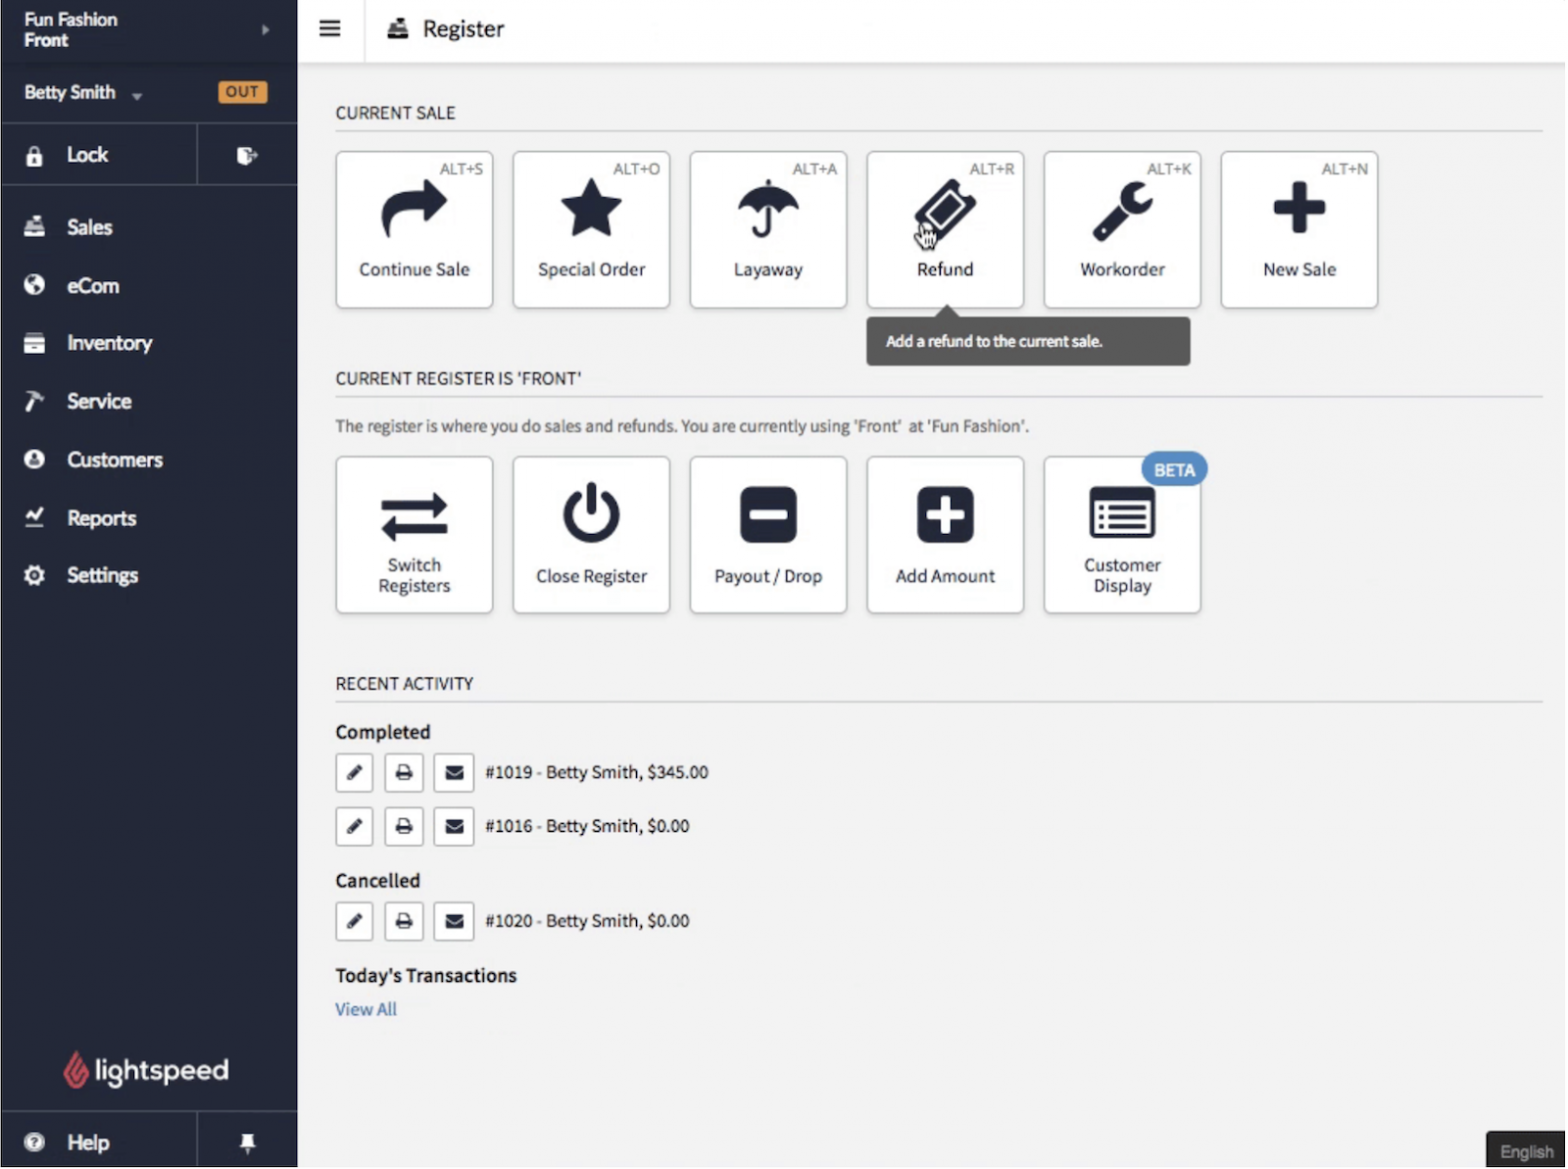Open the English language selector
The width and height of the screenshot is (1568, 1169).
point(1525,1152)
